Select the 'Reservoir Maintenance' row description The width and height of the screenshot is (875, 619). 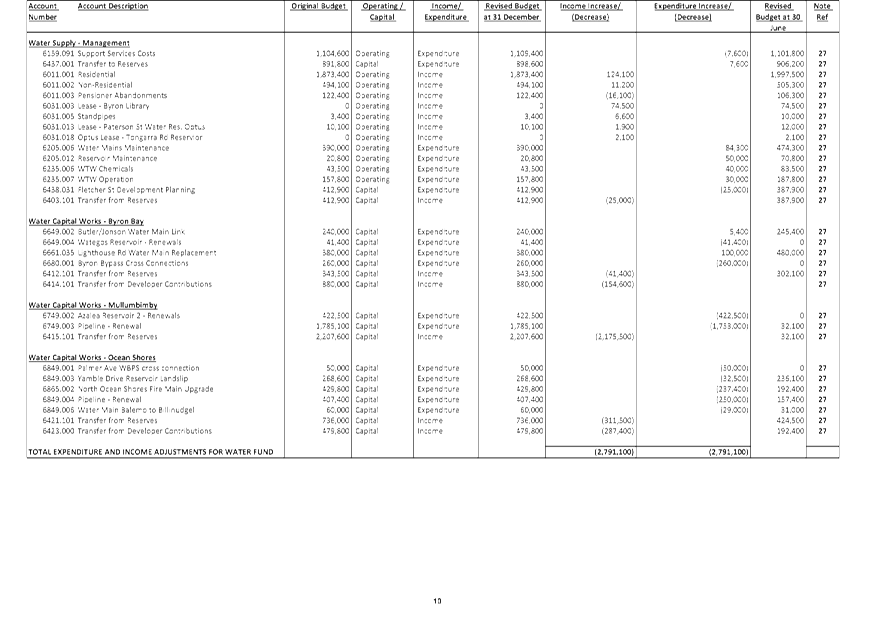tap(117, 159)
